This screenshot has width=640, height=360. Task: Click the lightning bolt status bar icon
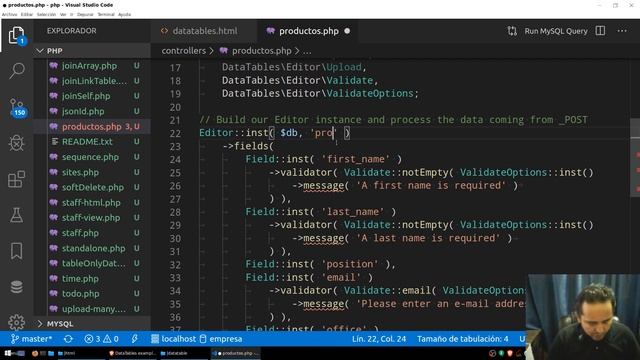pos(134,339)
